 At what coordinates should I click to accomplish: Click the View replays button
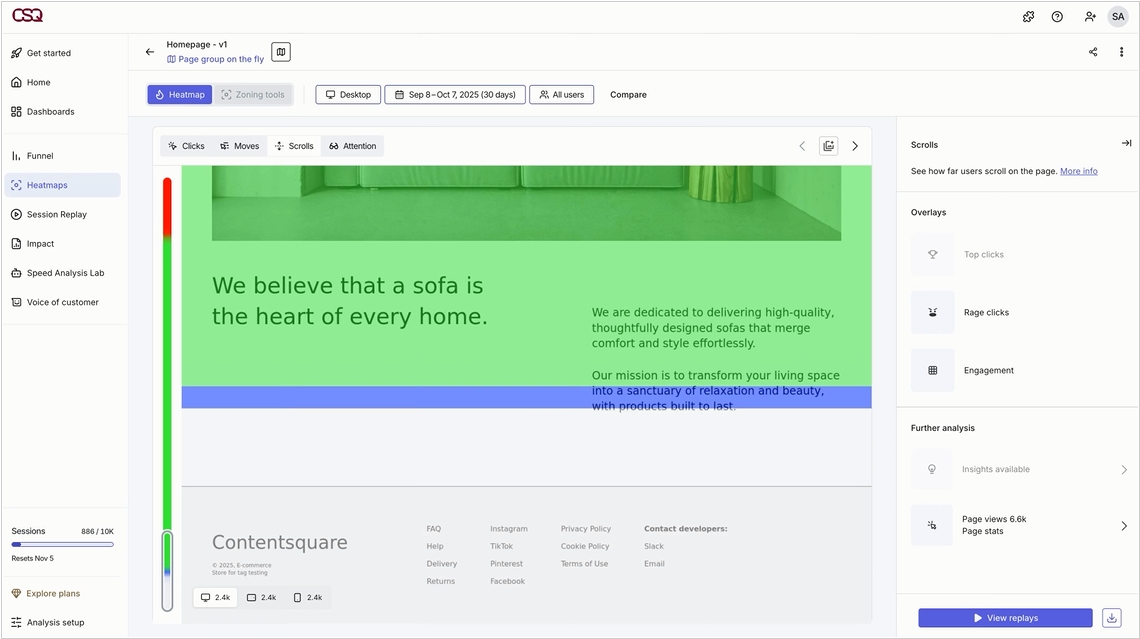1005,618
